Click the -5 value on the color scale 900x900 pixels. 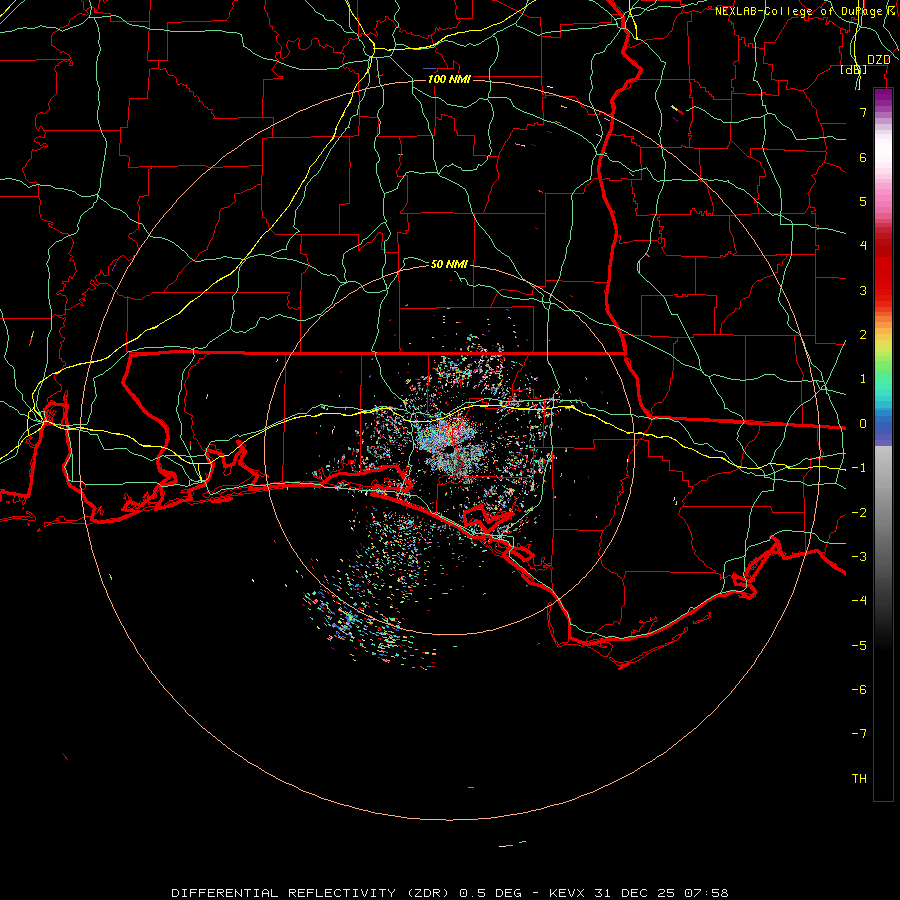pos(859,646)
